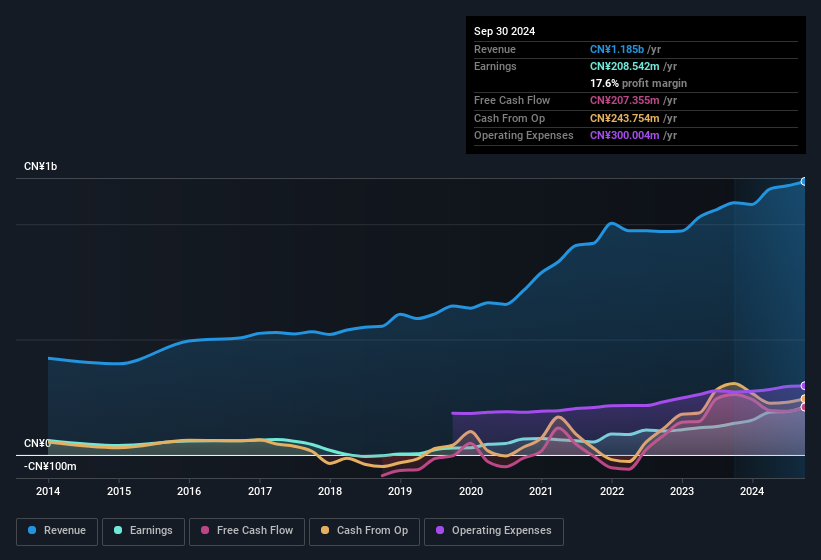Click the Free Cash Flow label in tooltip

[x=512, y=100]
